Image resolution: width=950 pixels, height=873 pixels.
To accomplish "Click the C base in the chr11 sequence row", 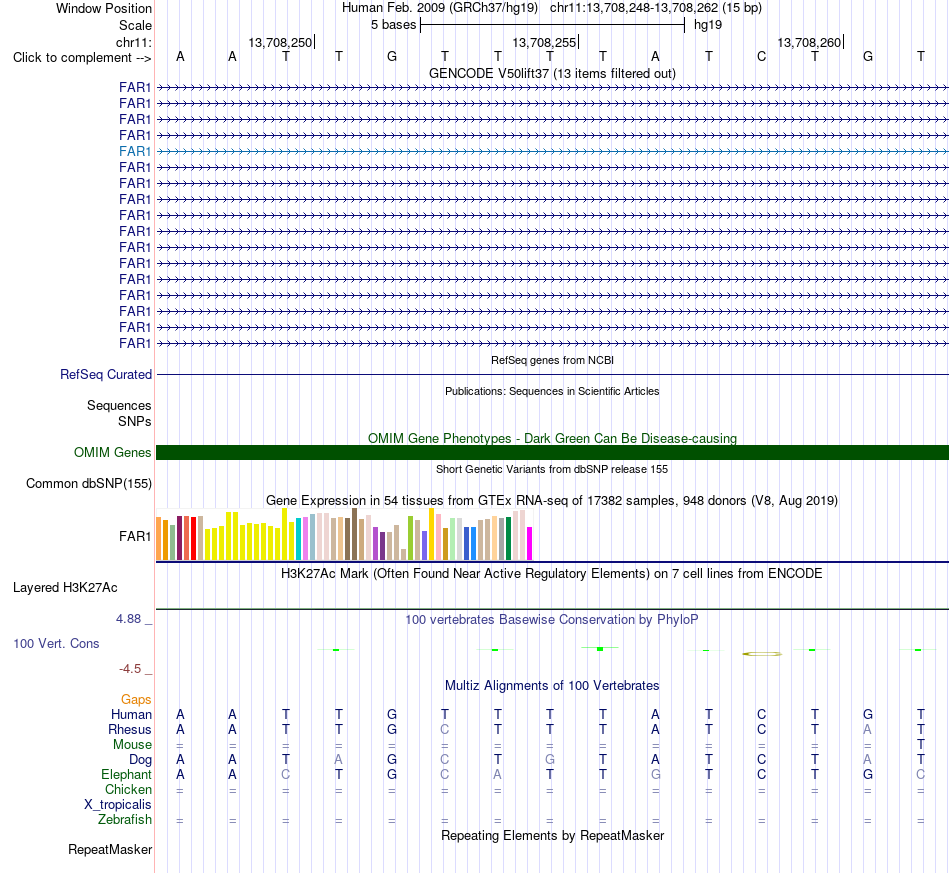I will pos(762,57).
